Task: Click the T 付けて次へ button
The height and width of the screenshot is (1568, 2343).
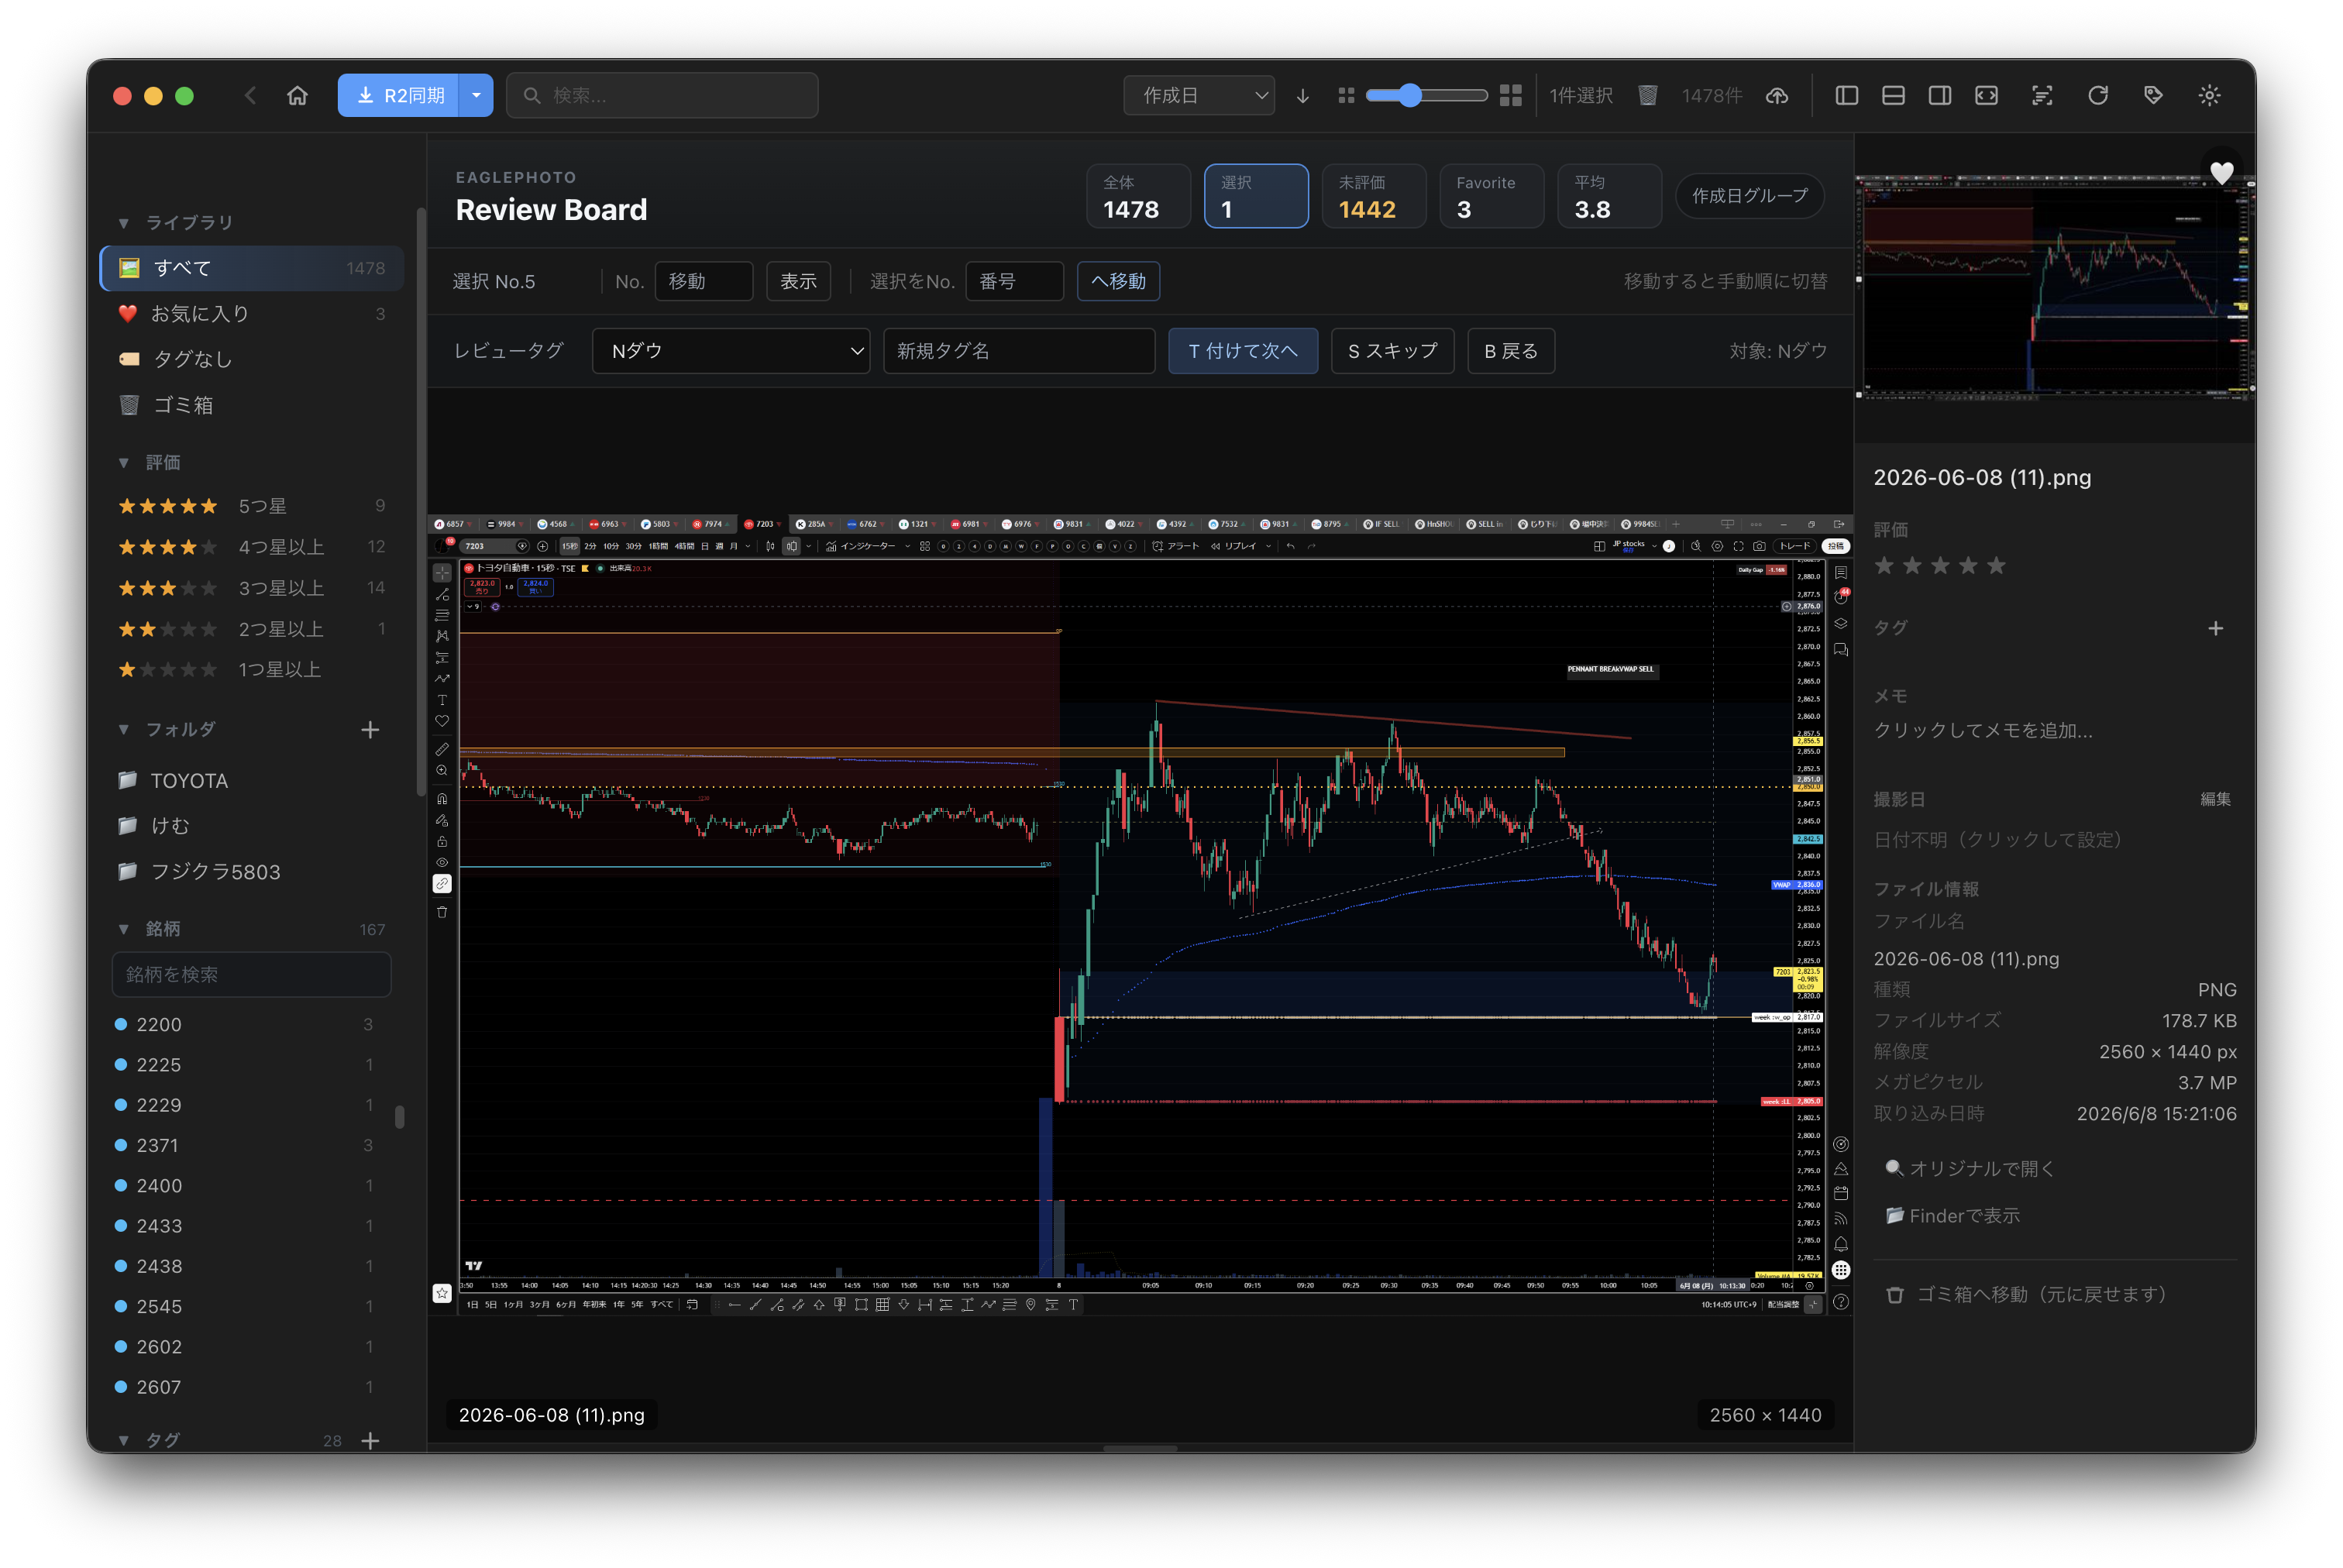Action: coord(1242,351)
